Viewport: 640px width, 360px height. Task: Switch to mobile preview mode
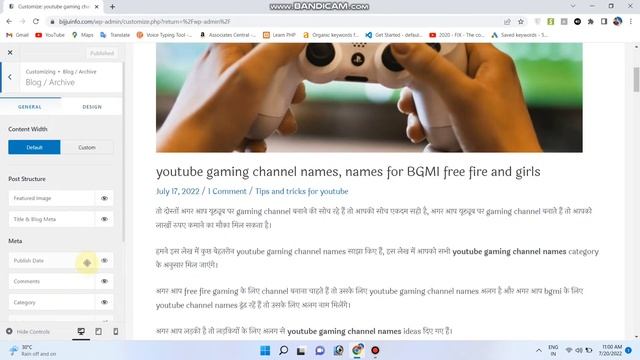tap(116, 331)
